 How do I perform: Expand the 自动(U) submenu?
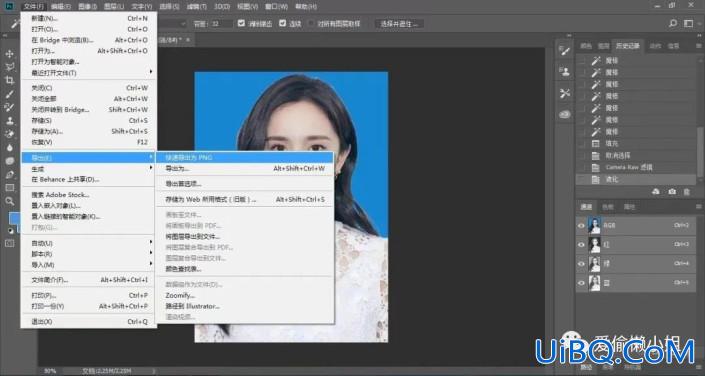(89, 243)
